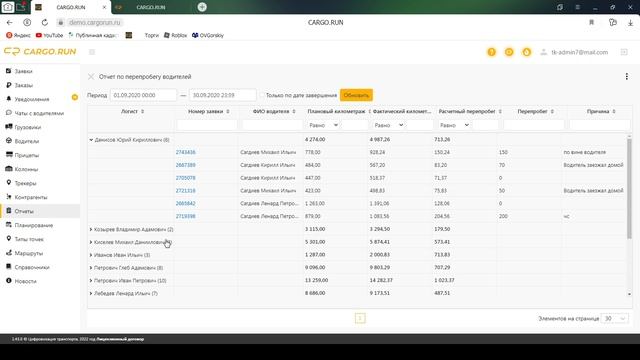Click the yellow notification badge in sidebar
This screenshot has width=640, height=360.
click(75, 97)
